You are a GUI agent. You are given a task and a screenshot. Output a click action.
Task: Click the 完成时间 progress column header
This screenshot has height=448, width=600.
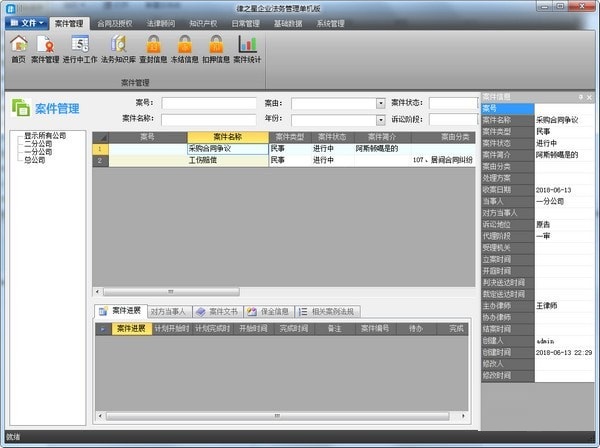coord(294,329)
